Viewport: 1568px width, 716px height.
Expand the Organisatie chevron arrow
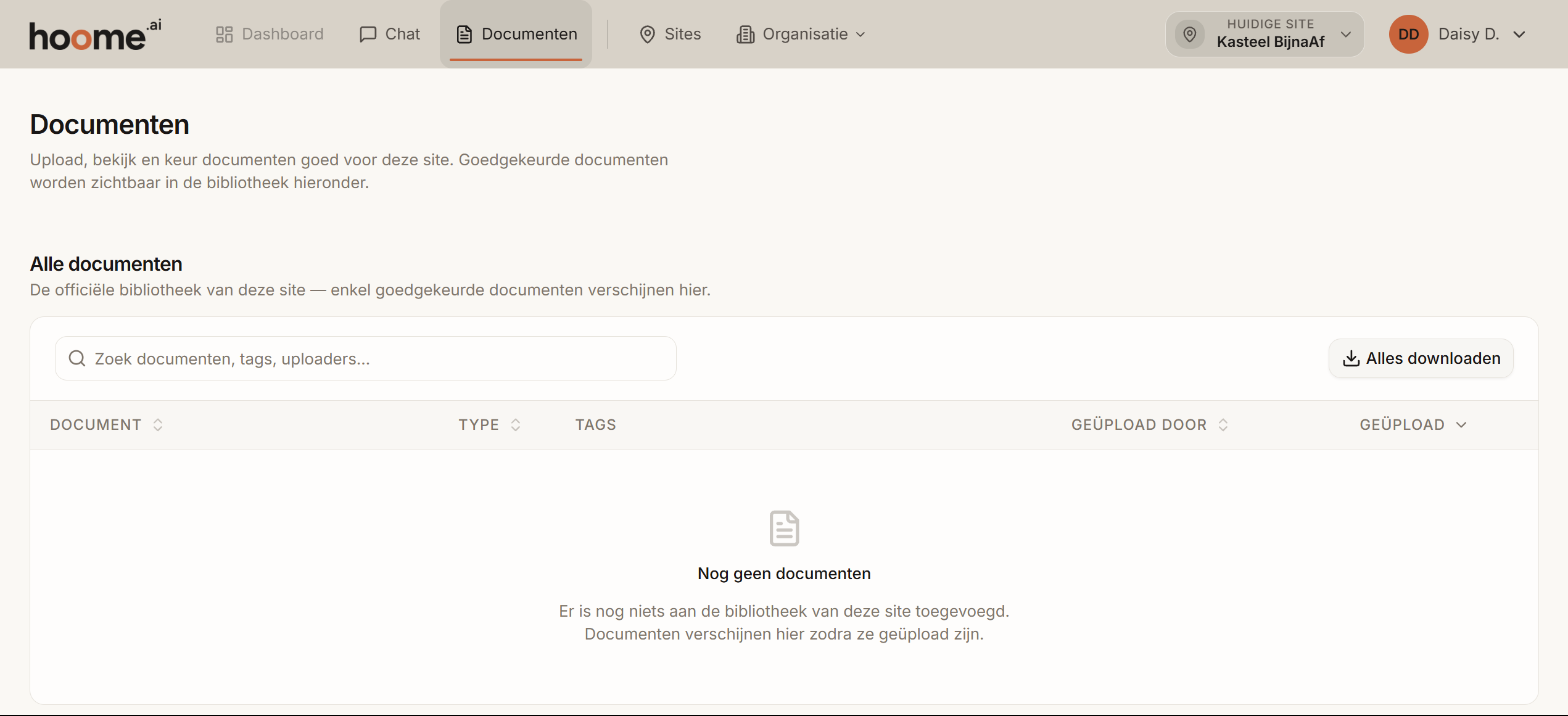pyautogui.click(x=860, y=34)
